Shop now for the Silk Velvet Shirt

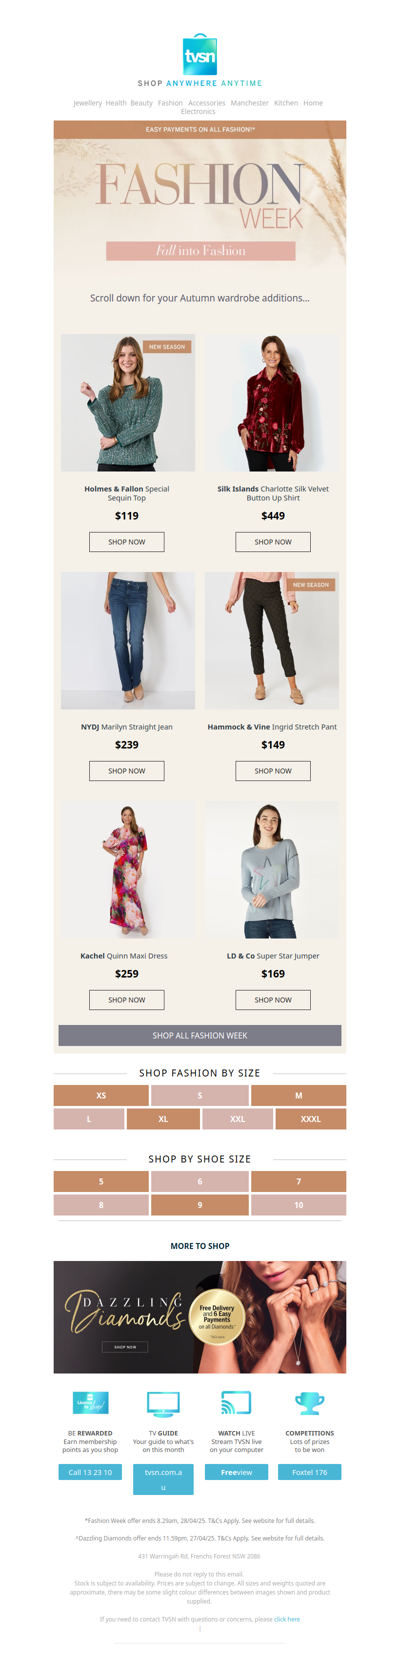click(x=273, y=542)
